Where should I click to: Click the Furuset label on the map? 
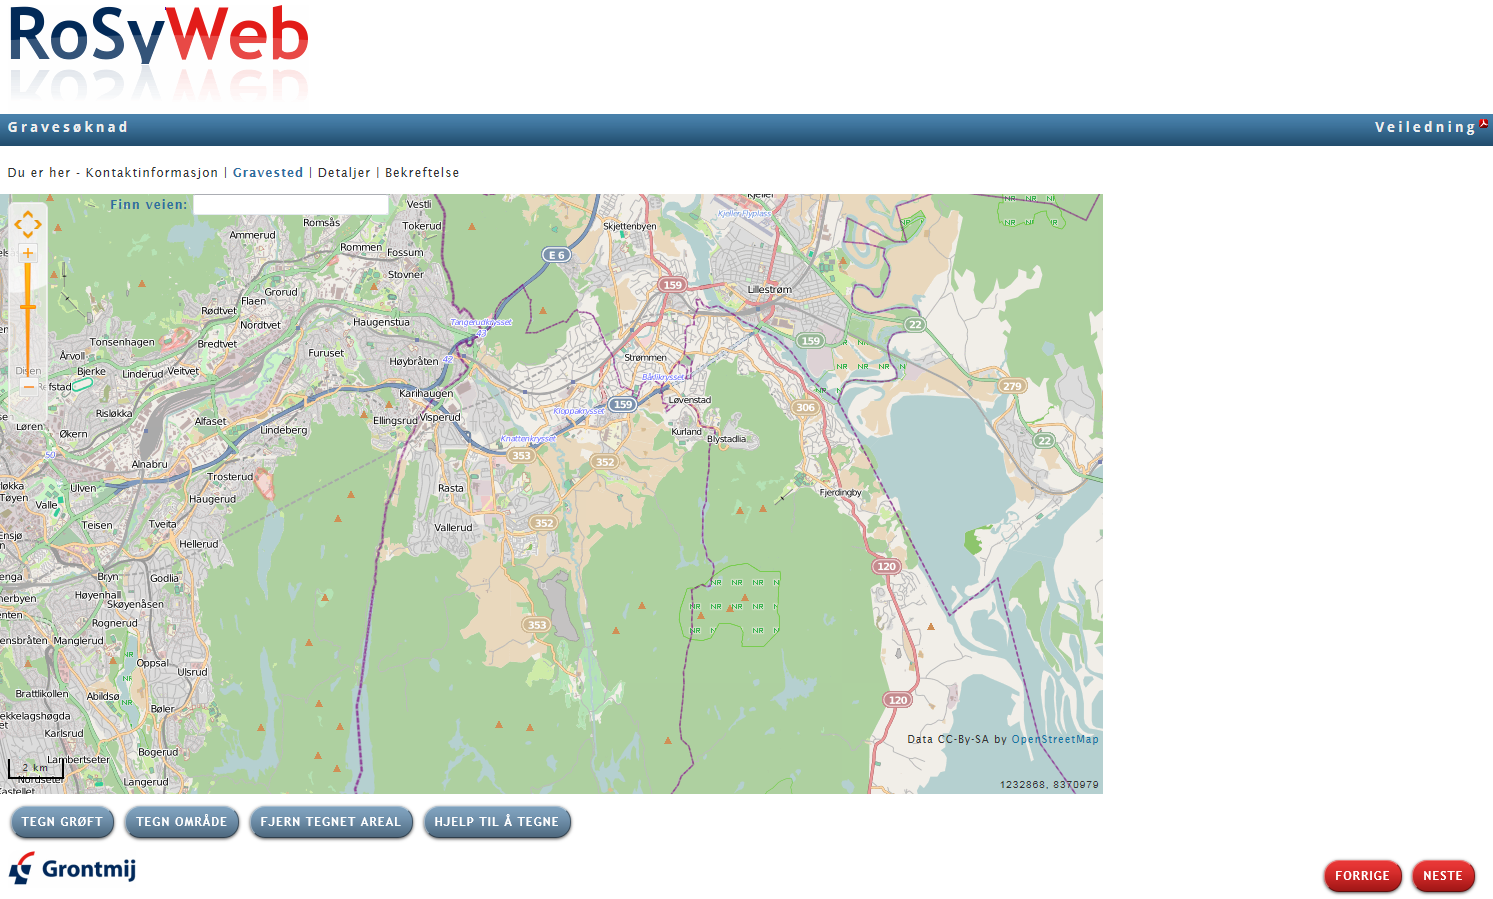pyautogui.click(x=326, y=353)
